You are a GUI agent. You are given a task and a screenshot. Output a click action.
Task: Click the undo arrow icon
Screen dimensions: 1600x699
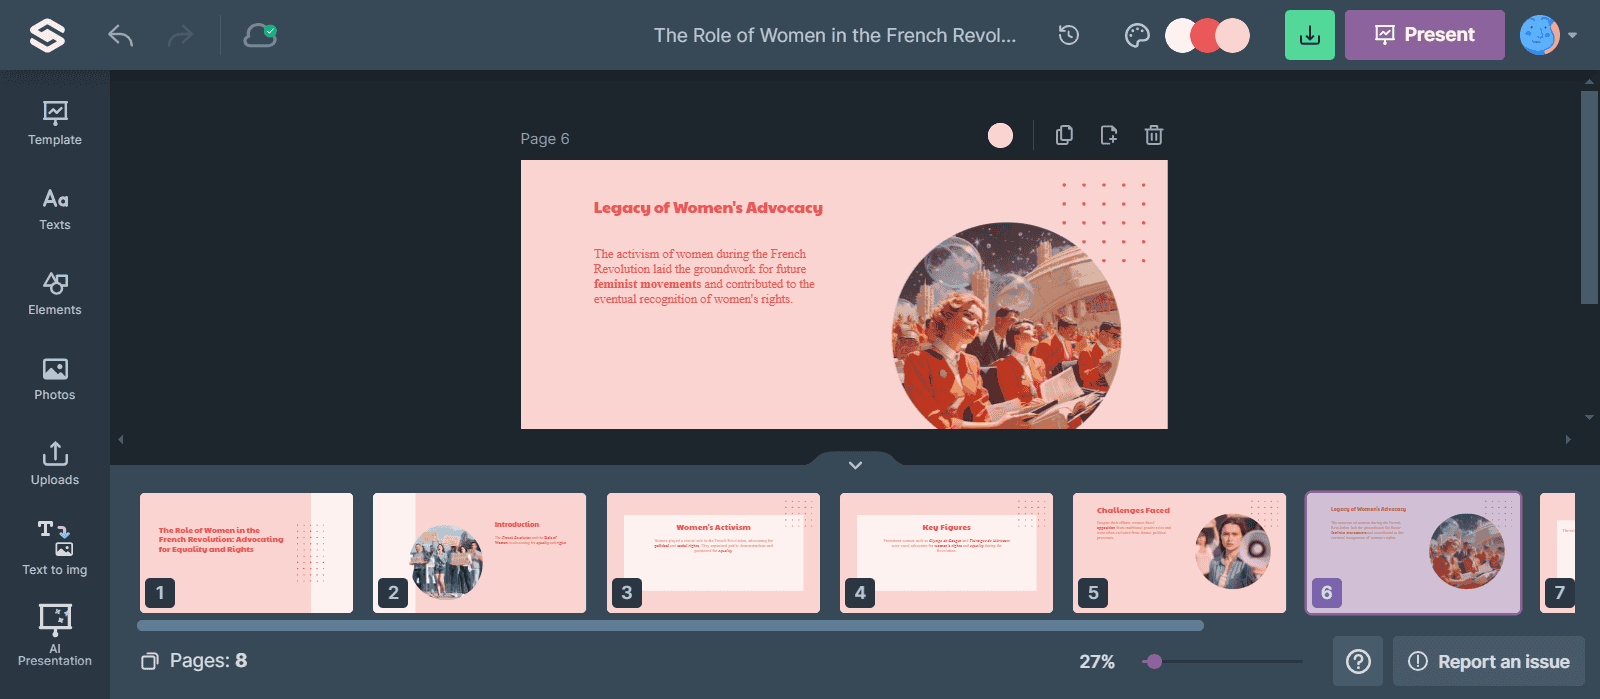tap(121, 36)
